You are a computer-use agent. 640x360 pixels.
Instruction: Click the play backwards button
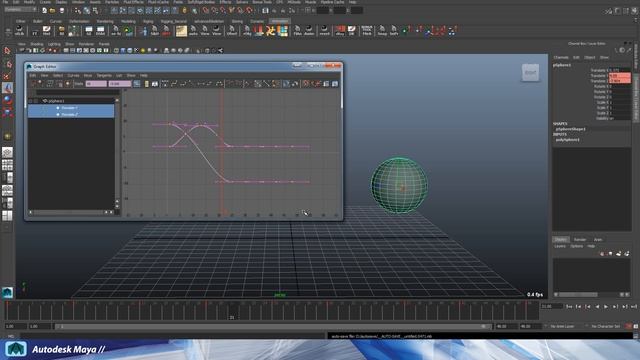pyautogui.click(x=597, y=307)
